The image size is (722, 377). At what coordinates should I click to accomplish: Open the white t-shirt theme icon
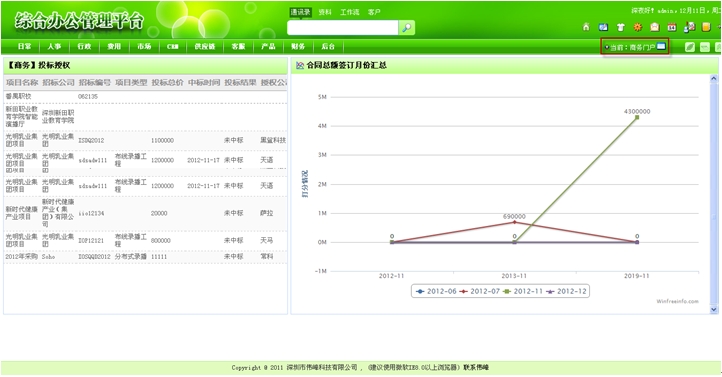point(620,27)
